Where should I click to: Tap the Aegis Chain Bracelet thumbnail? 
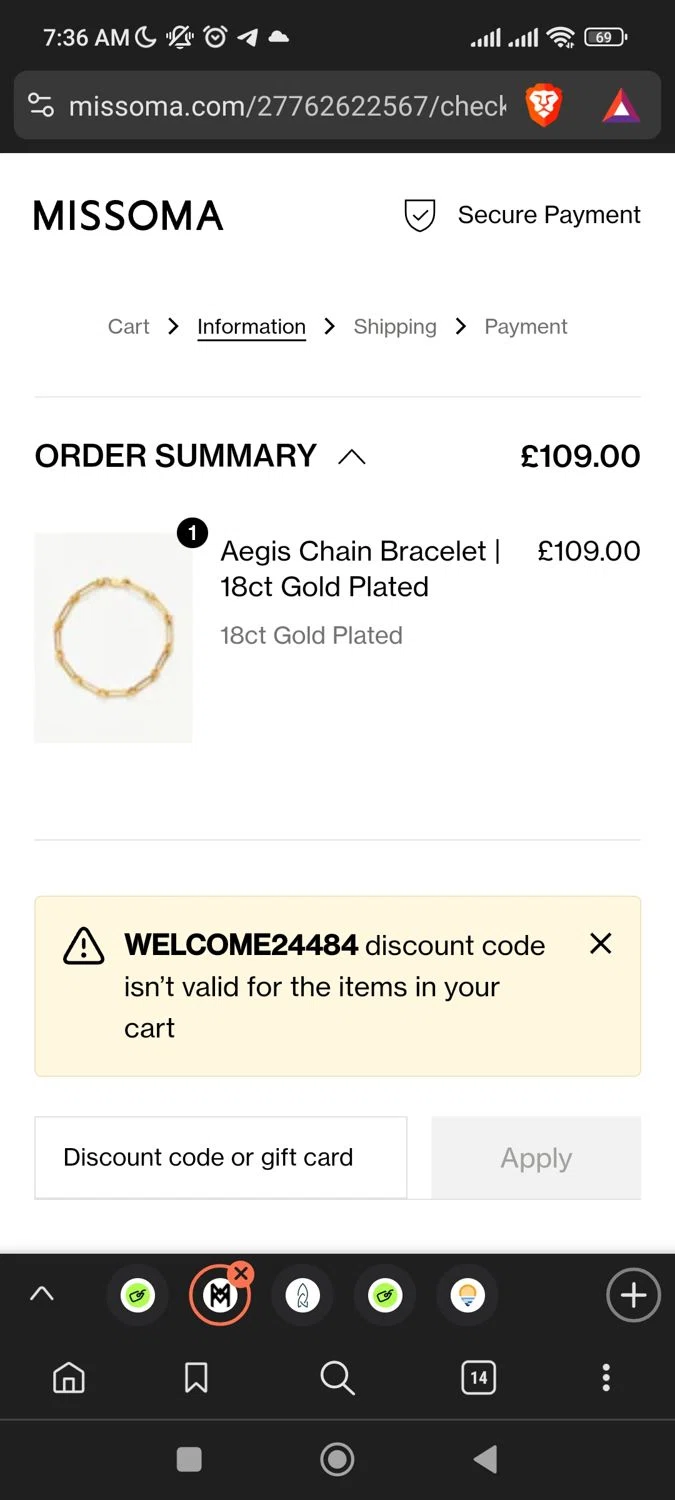pos(113,637)
